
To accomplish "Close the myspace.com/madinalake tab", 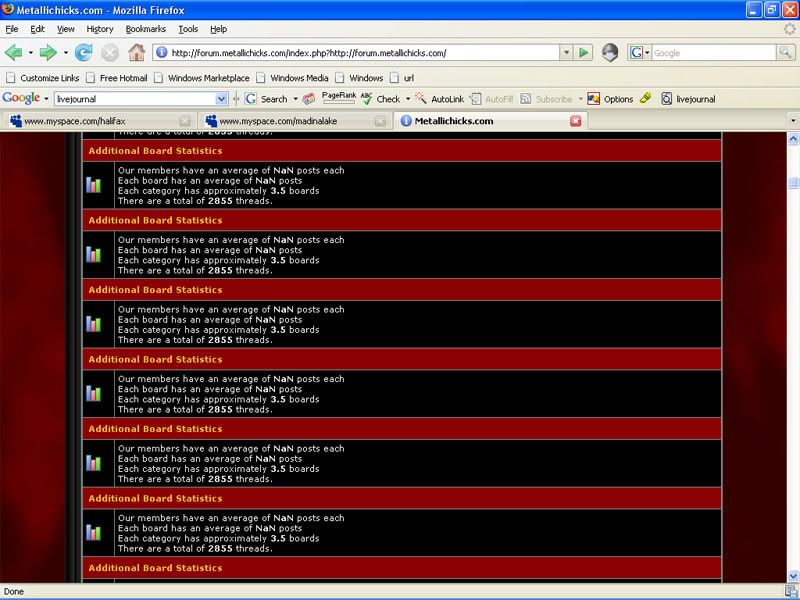I will click(x=381, y=121).
